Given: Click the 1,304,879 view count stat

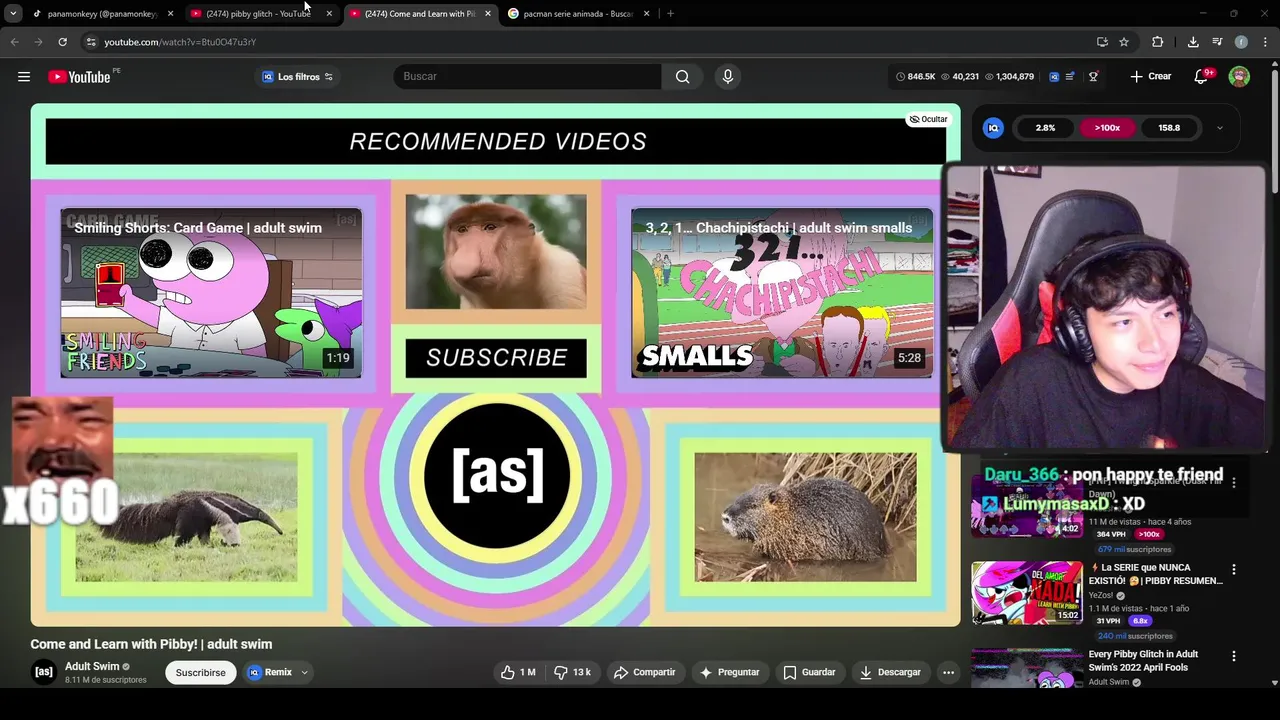Looking at the screenshot, I should 1009,77.
